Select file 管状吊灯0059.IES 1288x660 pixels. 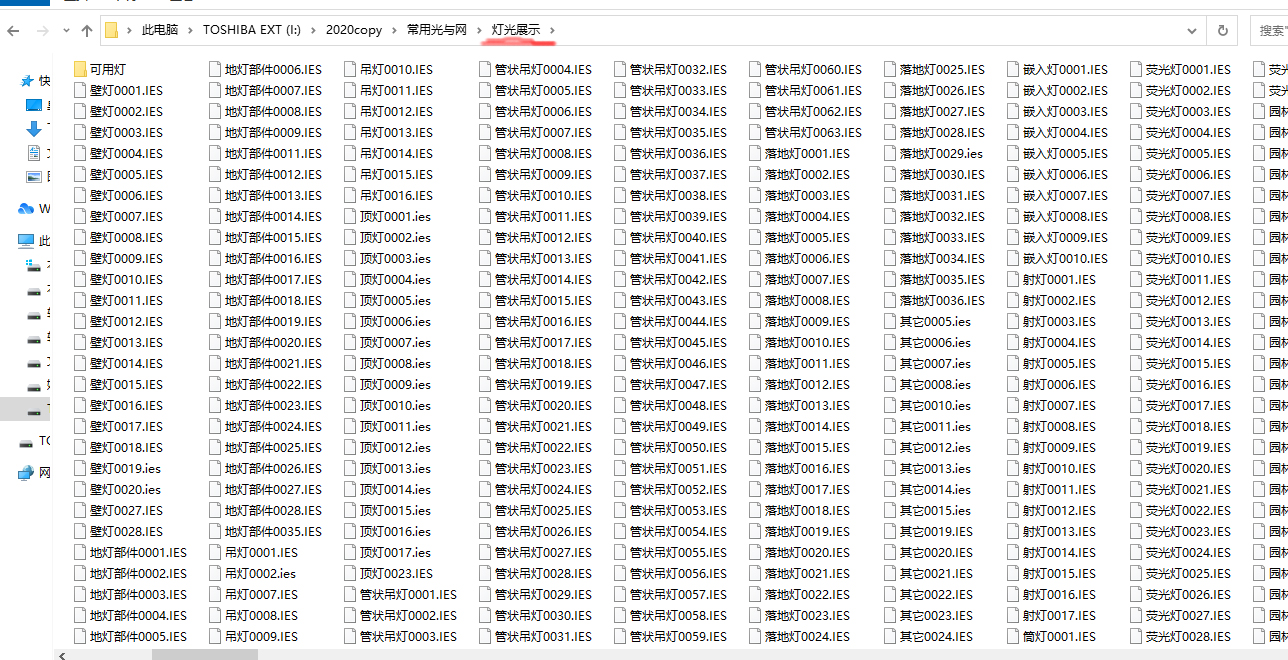pos(671,636)
